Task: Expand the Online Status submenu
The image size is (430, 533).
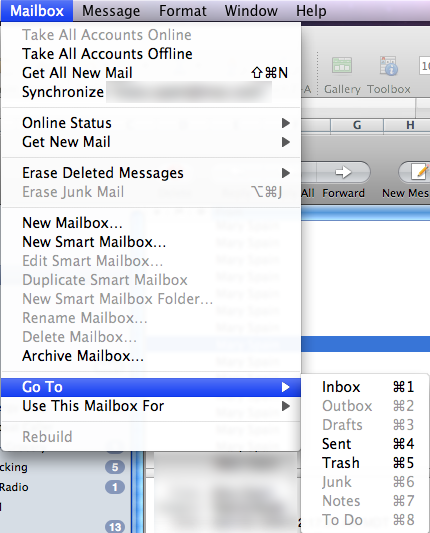Action: point(151,123)
